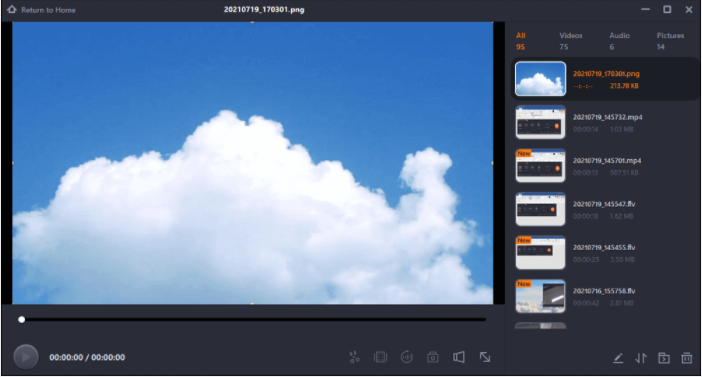Click the file name 20210719_170301.png in the list
Image resolution: width=702 pixels, height=377 pixels.
pyautogui.click(x=606, y=73)
